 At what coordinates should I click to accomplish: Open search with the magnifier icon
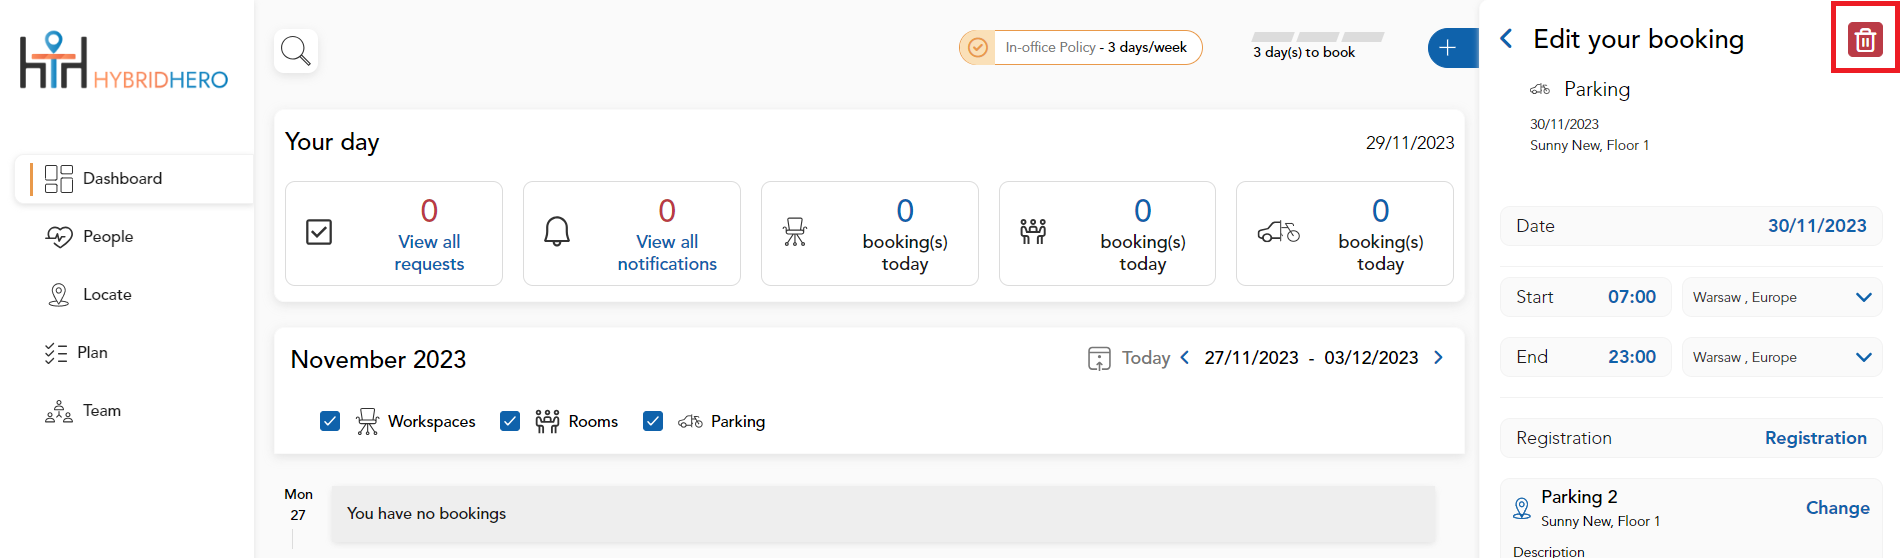(x=296, y=50)
